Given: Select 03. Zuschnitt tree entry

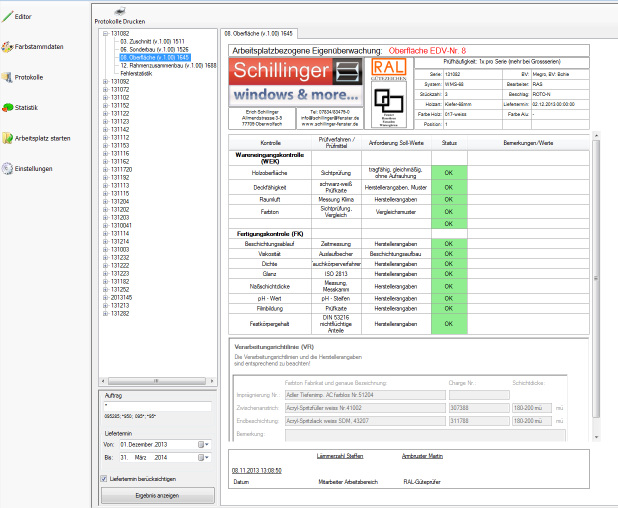Looking at the screenshot, I should [x=153, y=41].
